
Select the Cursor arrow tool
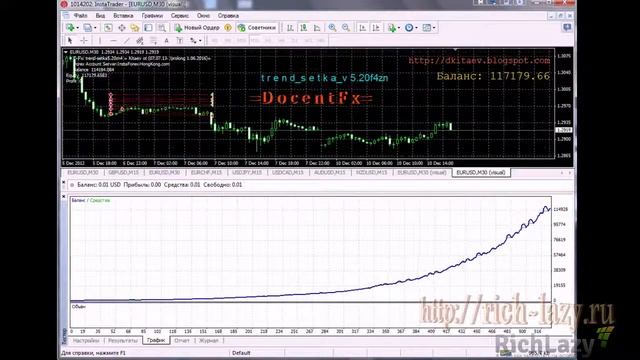[70, 40]
